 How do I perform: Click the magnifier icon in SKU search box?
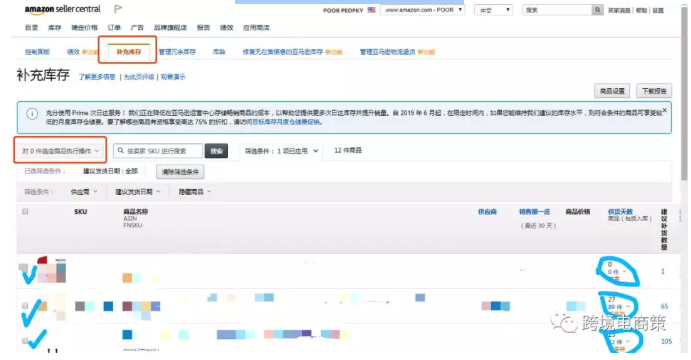tap(121, 151)
